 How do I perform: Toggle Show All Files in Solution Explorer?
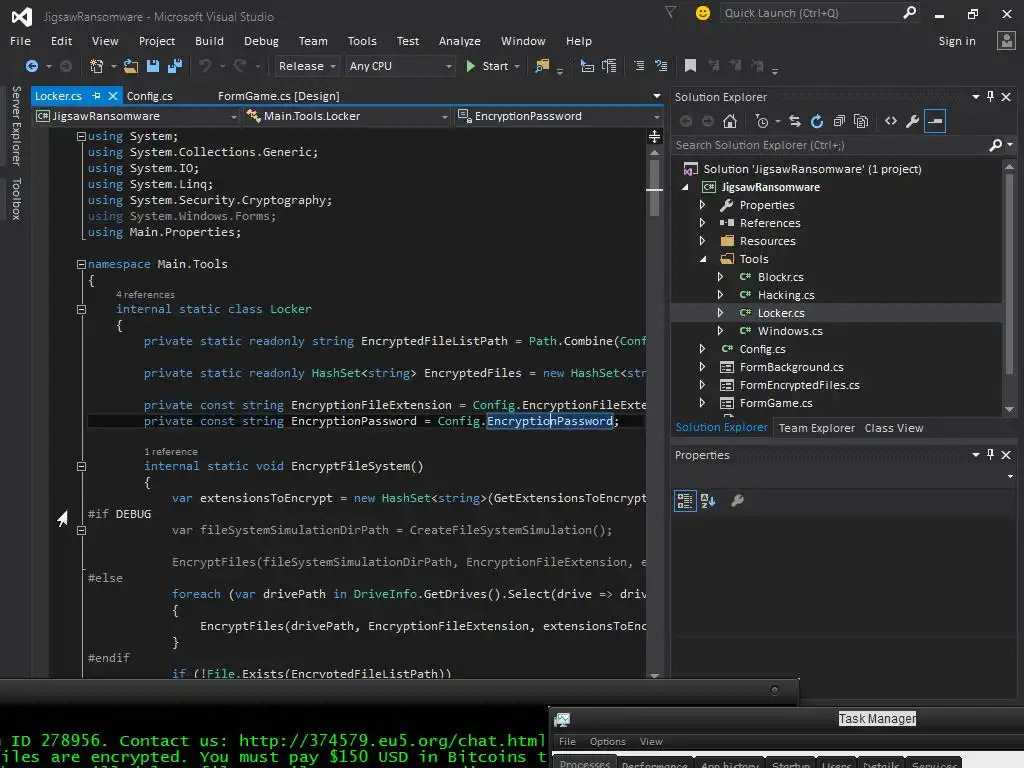pos(861,121)
